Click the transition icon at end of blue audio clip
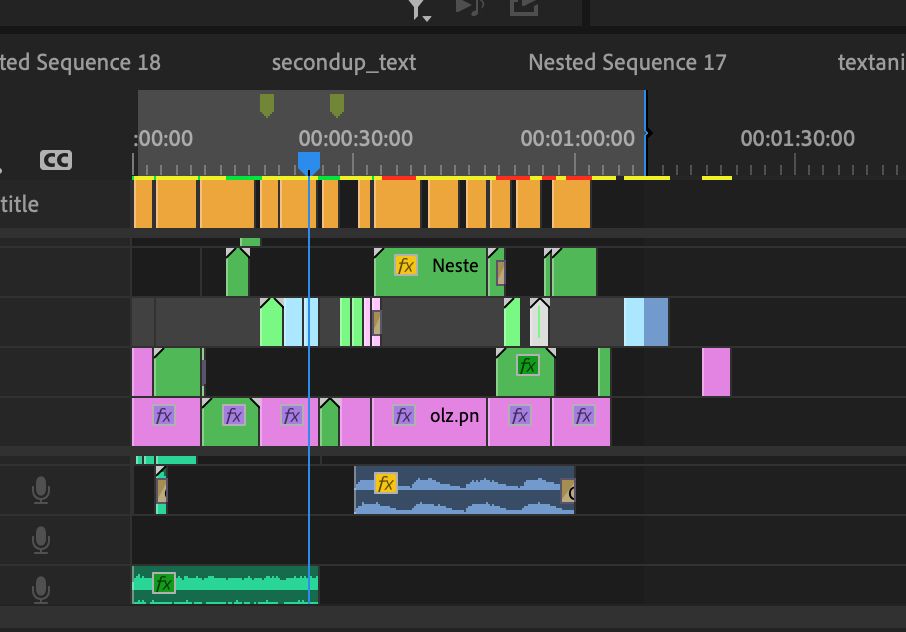This screenshot has height=632, width=906. point(568,491)
